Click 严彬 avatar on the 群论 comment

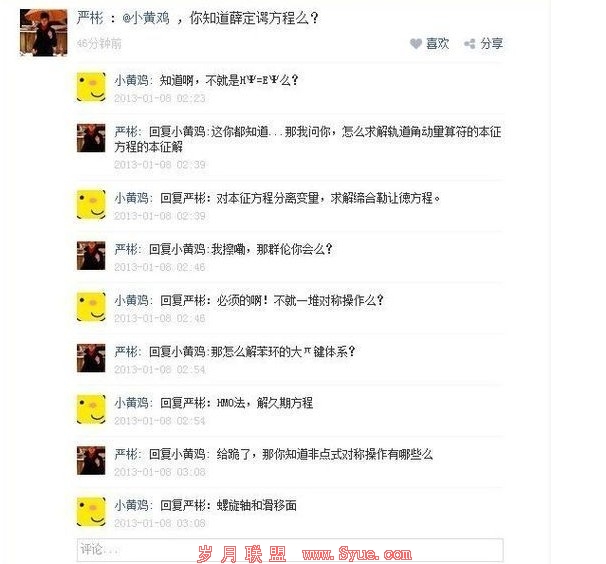pos(91,256)
